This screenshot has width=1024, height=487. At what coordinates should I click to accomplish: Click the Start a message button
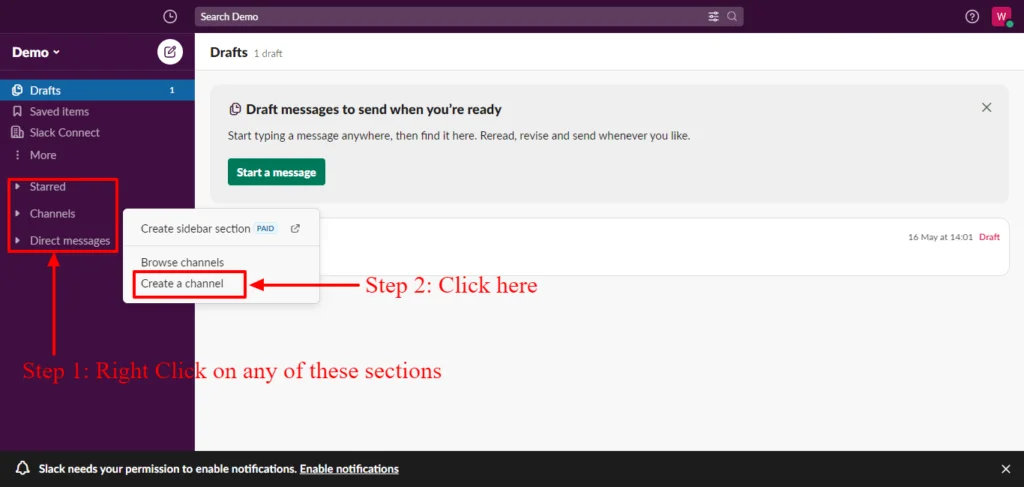click(x=276, y=172)
